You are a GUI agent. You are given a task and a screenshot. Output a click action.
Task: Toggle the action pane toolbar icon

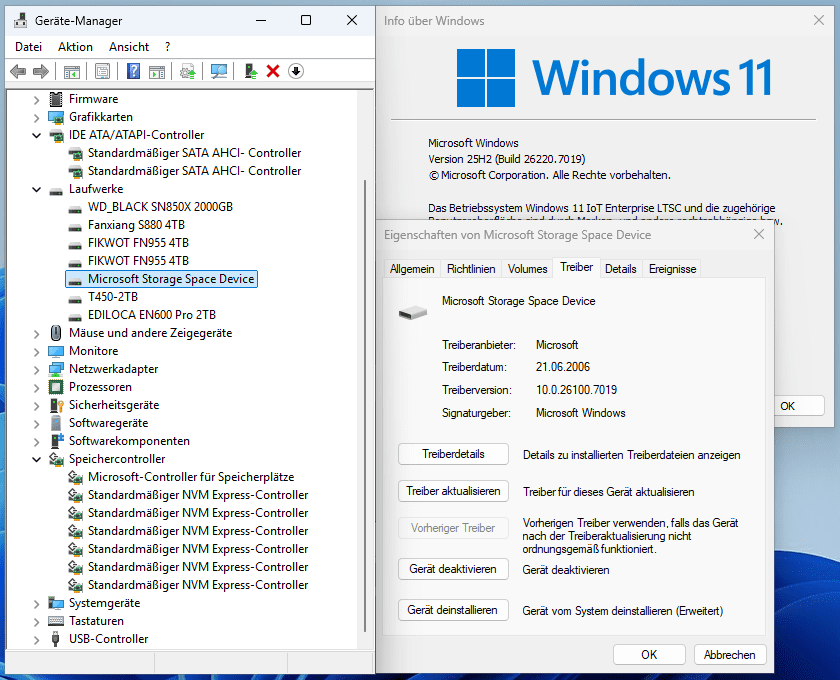click(x=157, y=71)
